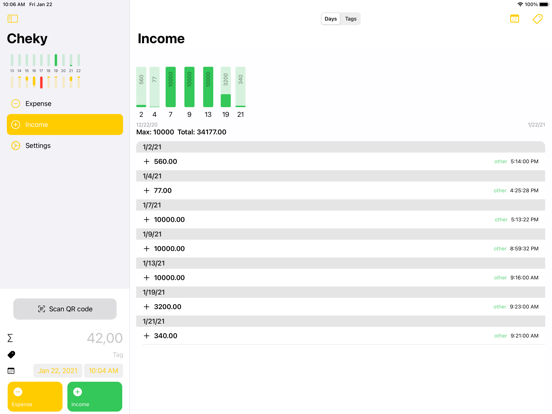Click the battery icon in status bar
Image resolution: width=552 pixels, height=414 pixels.
(544, 4)
